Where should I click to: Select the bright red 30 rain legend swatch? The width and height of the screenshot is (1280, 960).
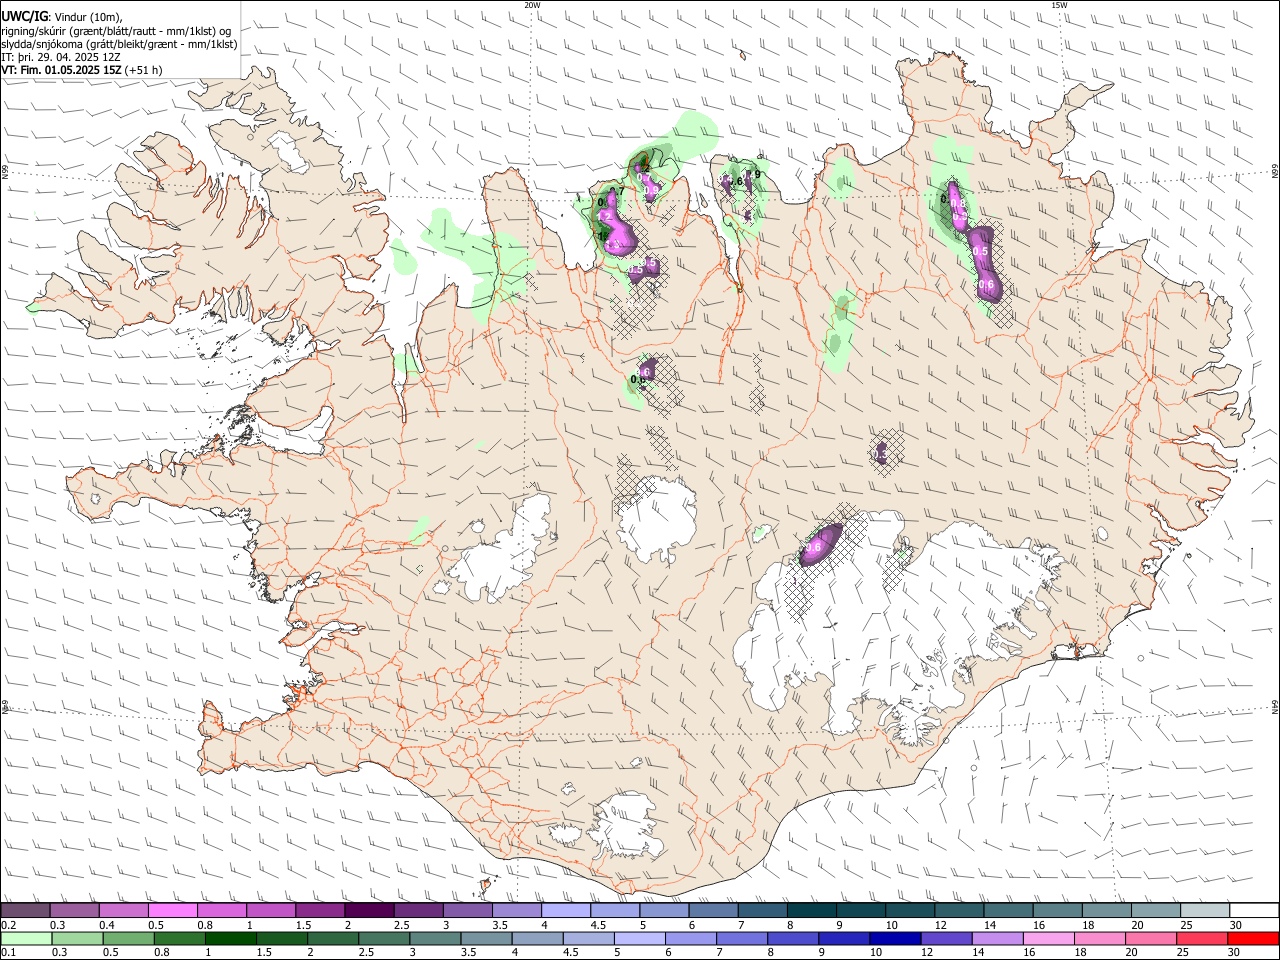[1252, 938]
